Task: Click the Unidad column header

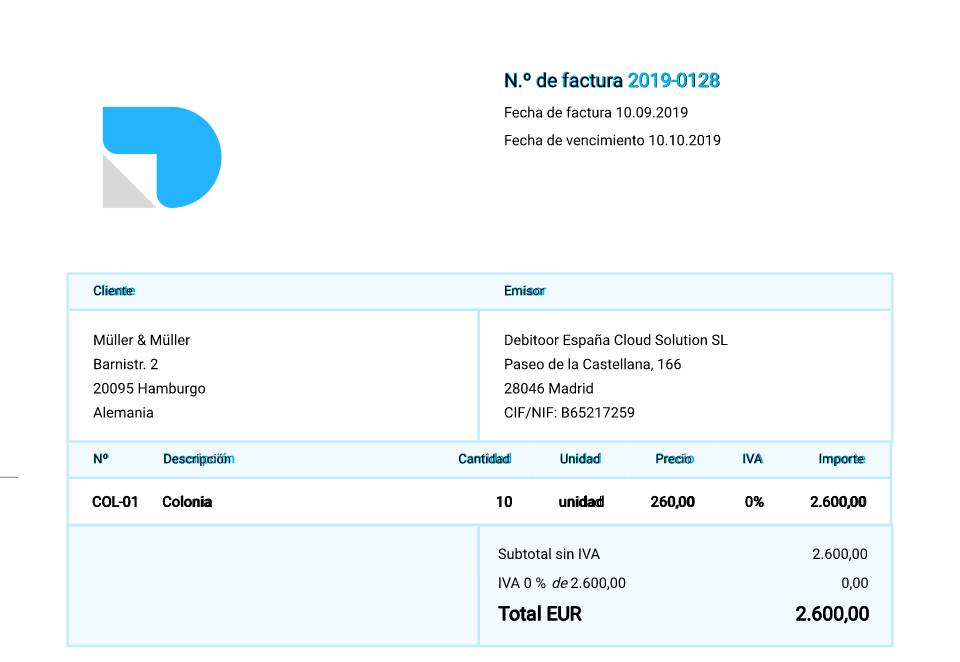Action: tap(580, 459)
